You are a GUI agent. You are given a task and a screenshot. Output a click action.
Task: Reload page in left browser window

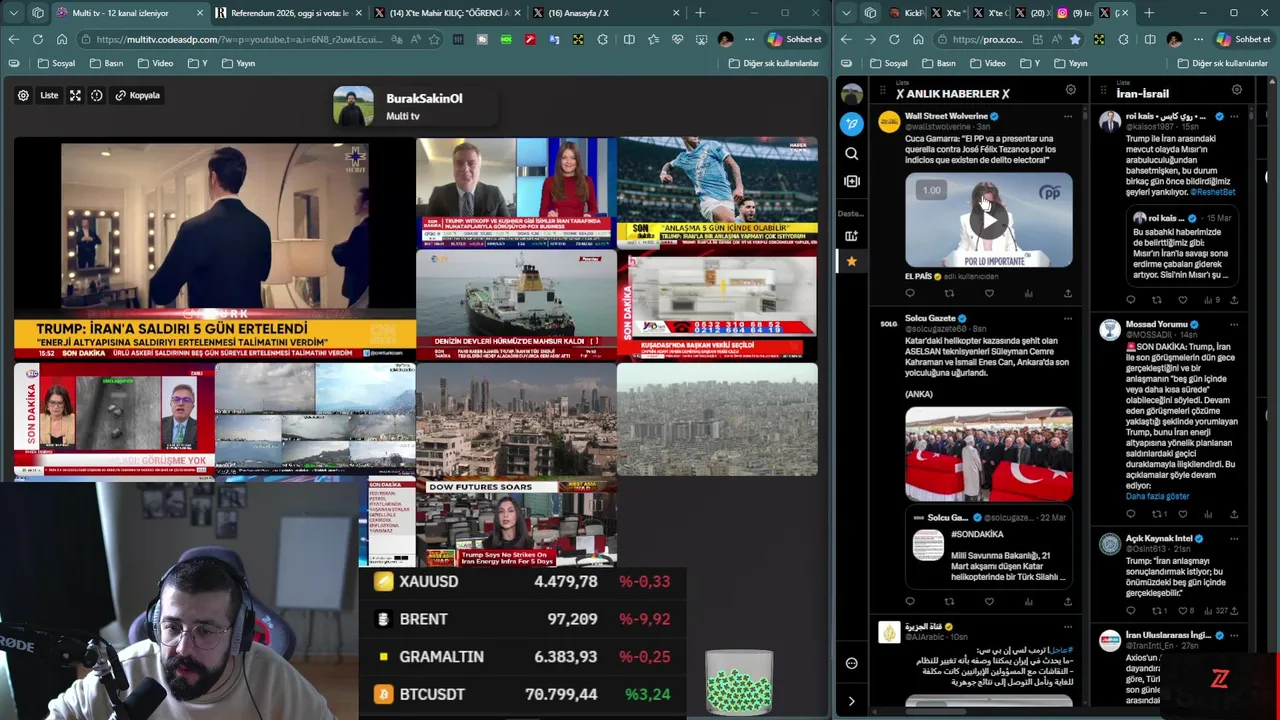[37, 39]
